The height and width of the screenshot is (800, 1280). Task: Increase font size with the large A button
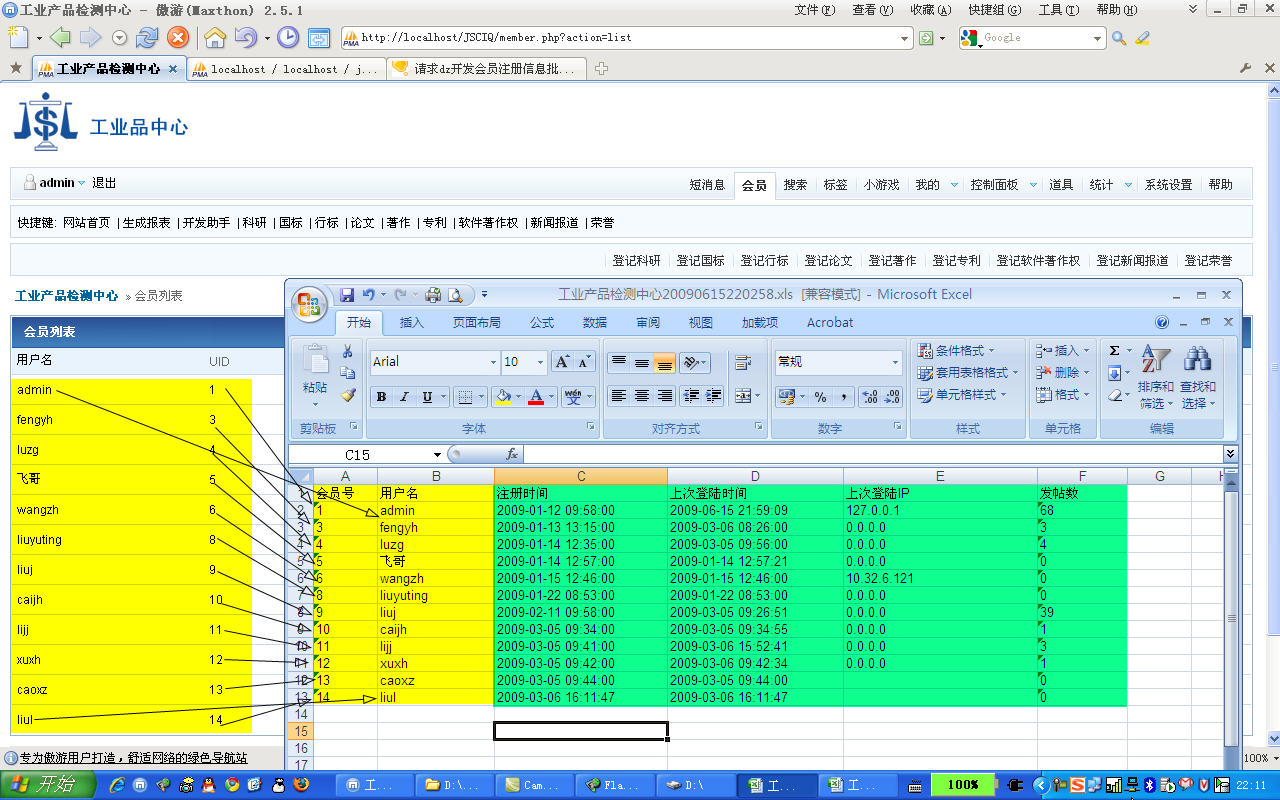[562, 362]
